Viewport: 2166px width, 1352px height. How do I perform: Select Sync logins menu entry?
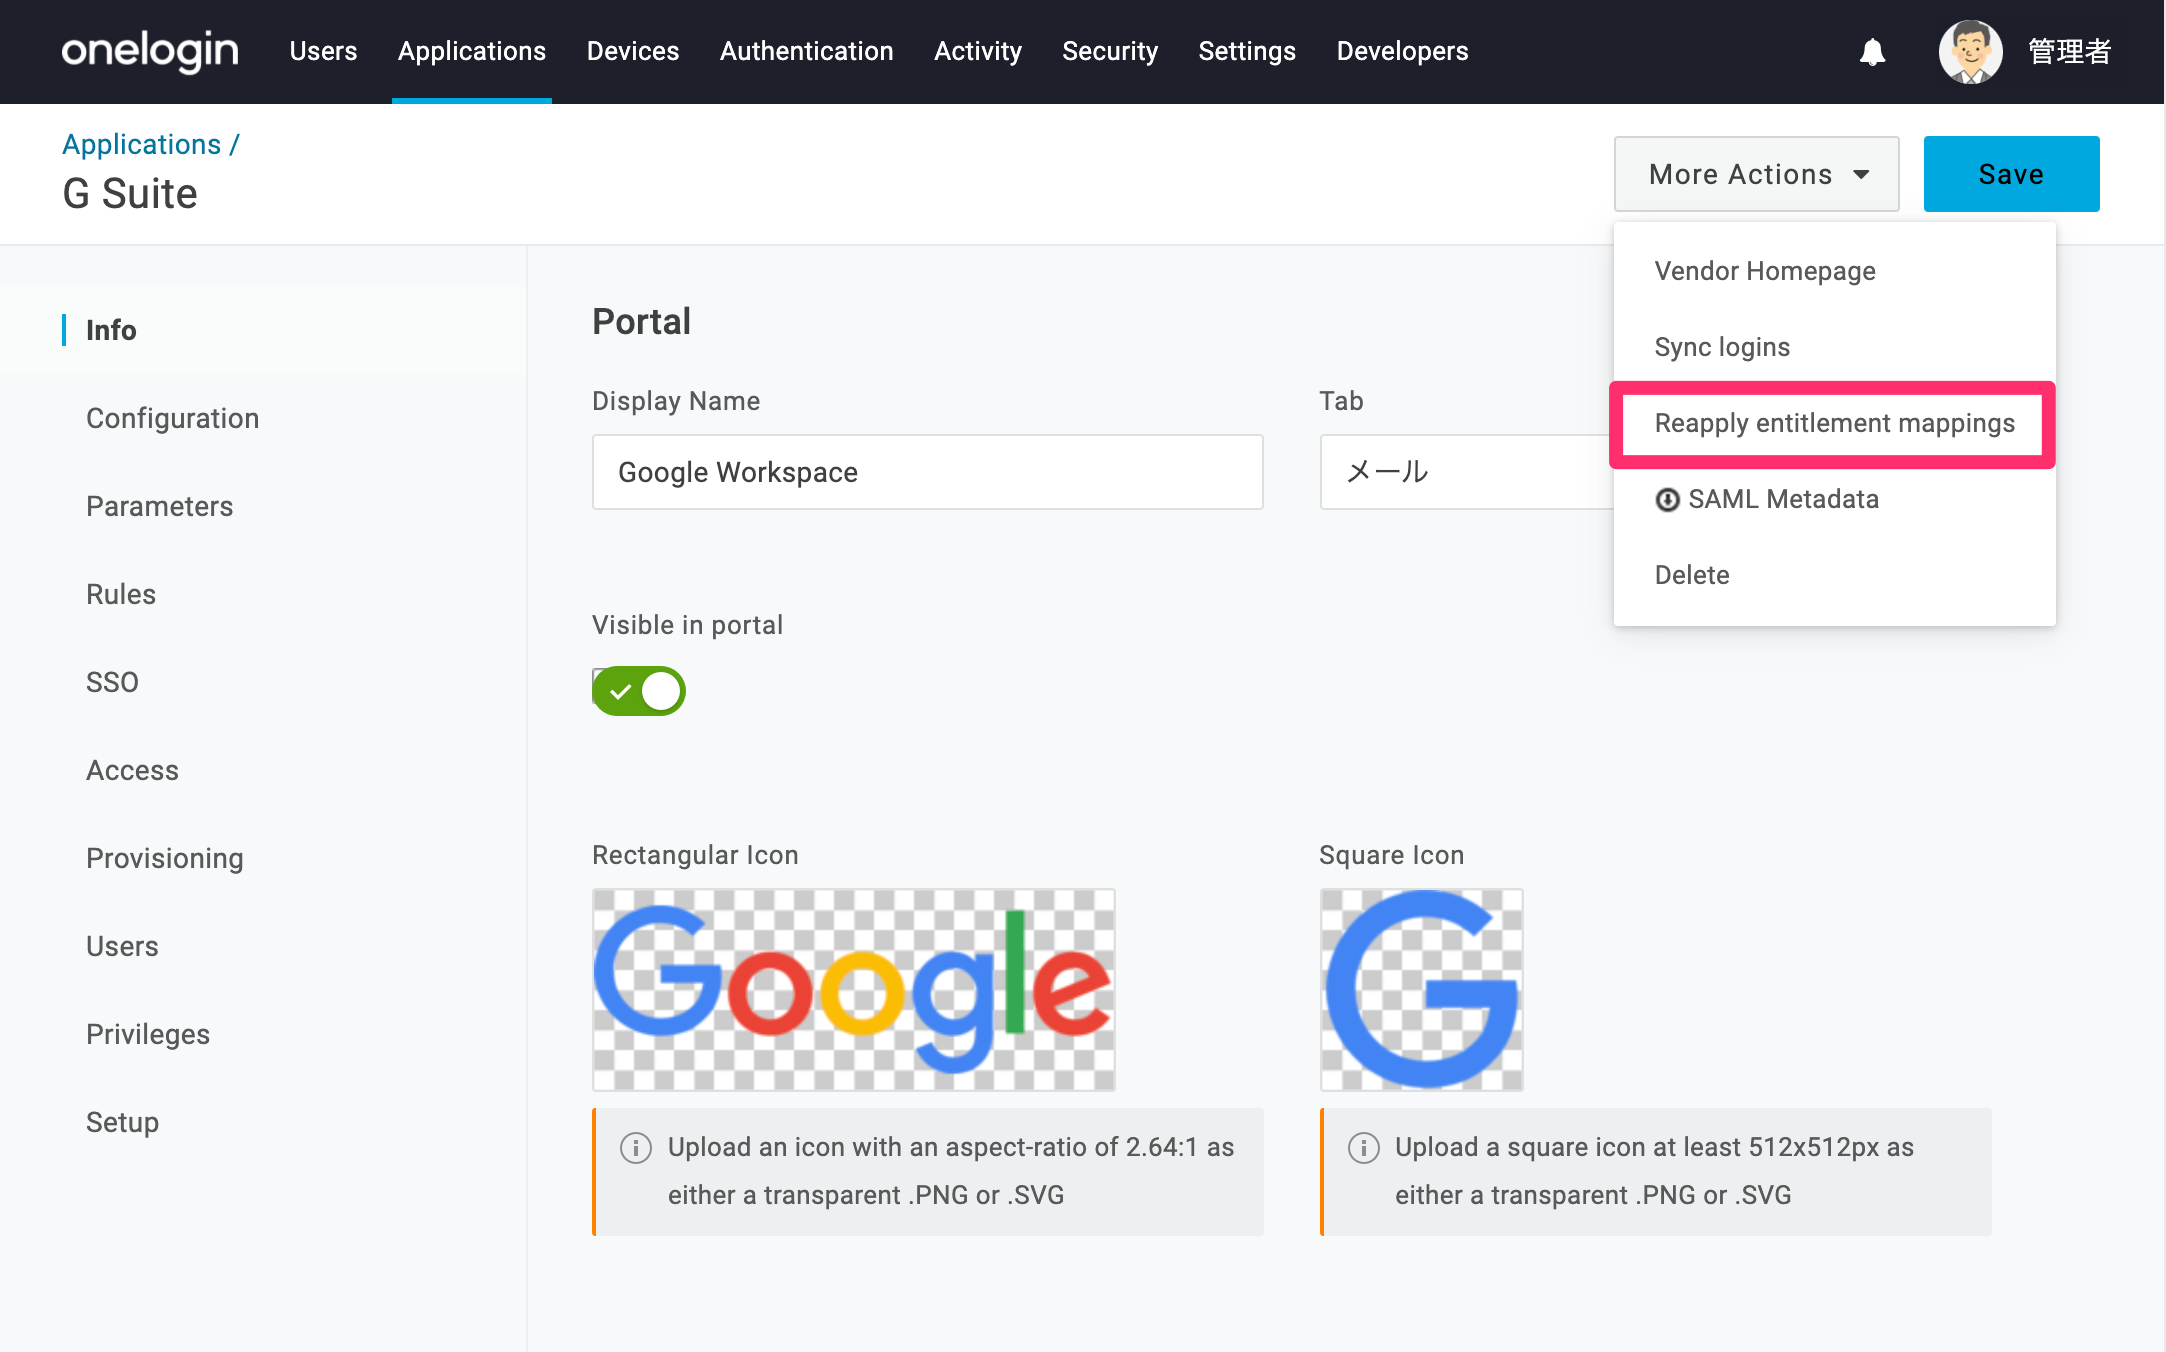click(1835, 347)
